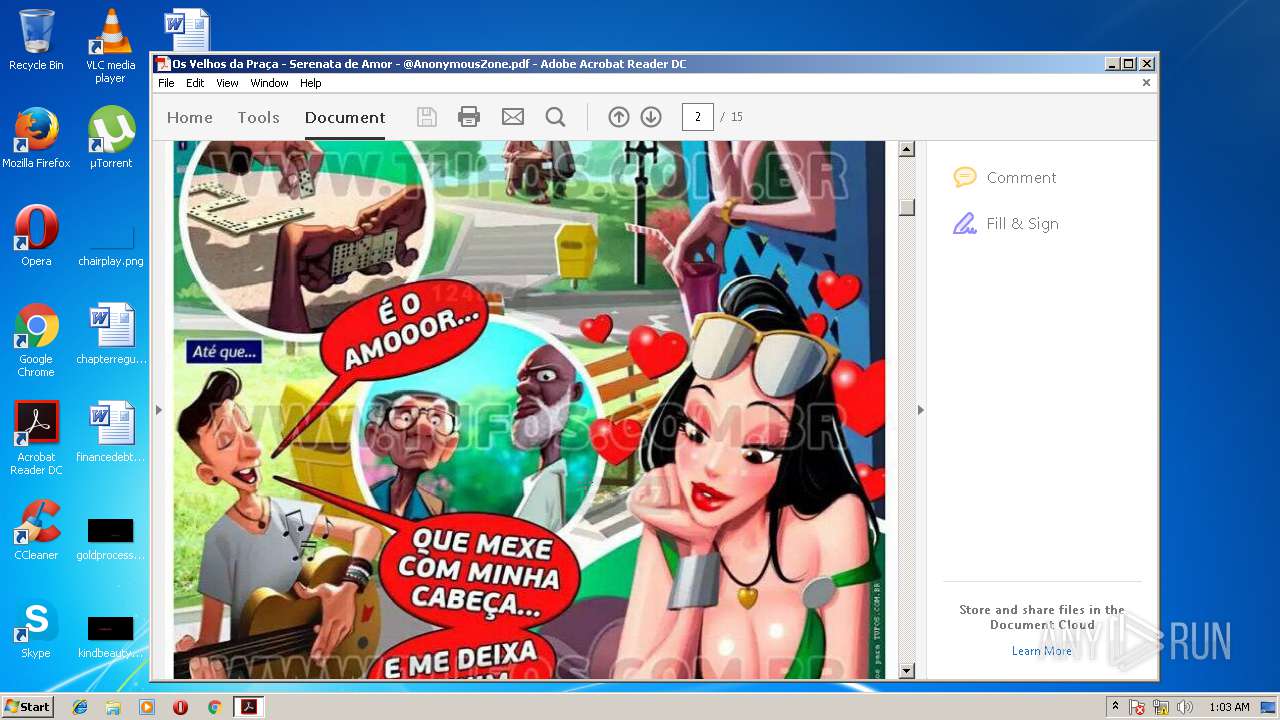Screen dimensions: 1280x720
Task: Launch Internet Explorer from taskbar
Action: tap(80, 707)
